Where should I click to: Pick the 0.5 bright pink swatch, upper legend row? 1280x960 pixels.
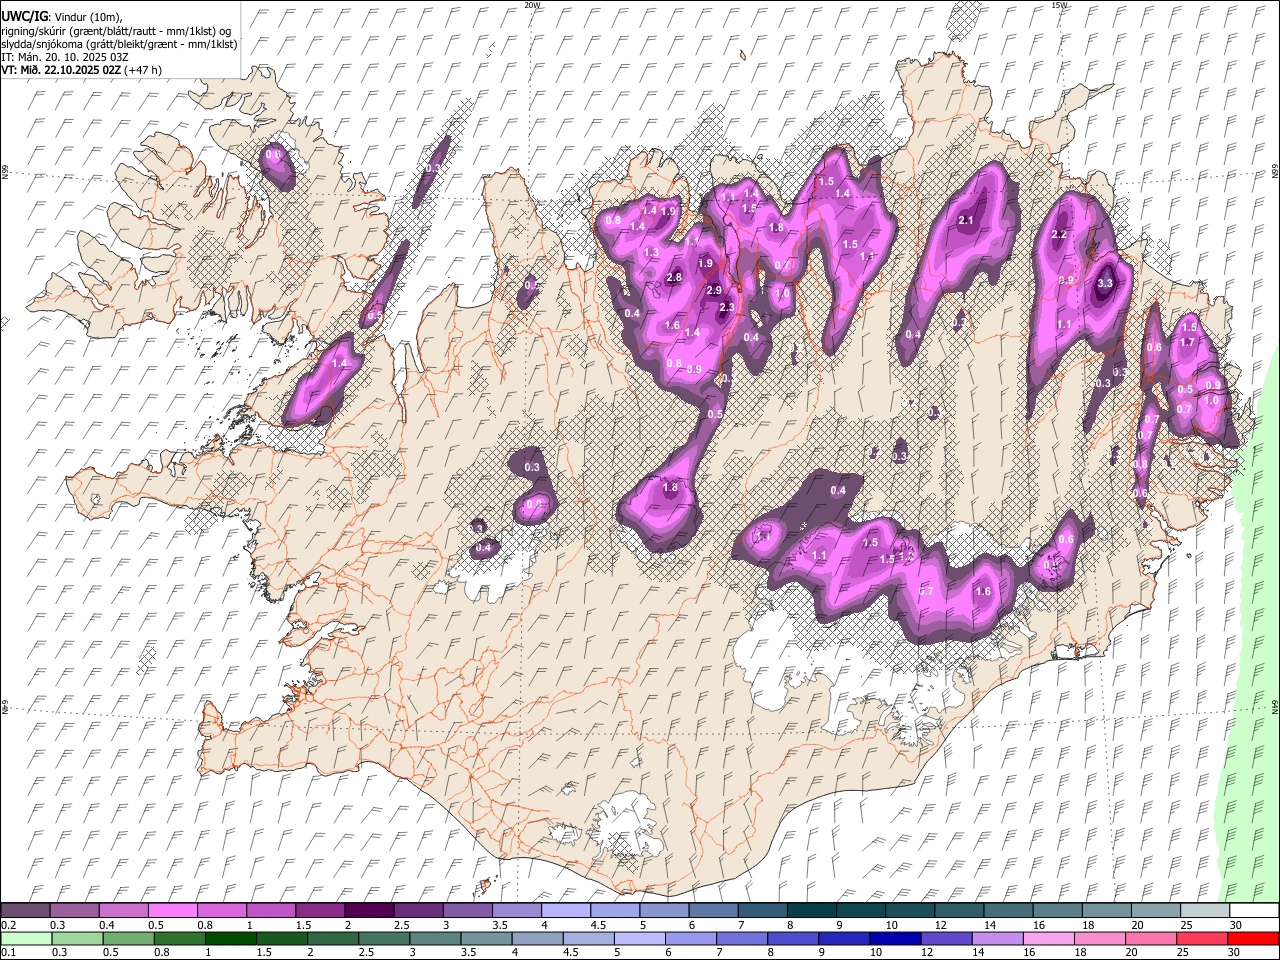click(173, 911)
